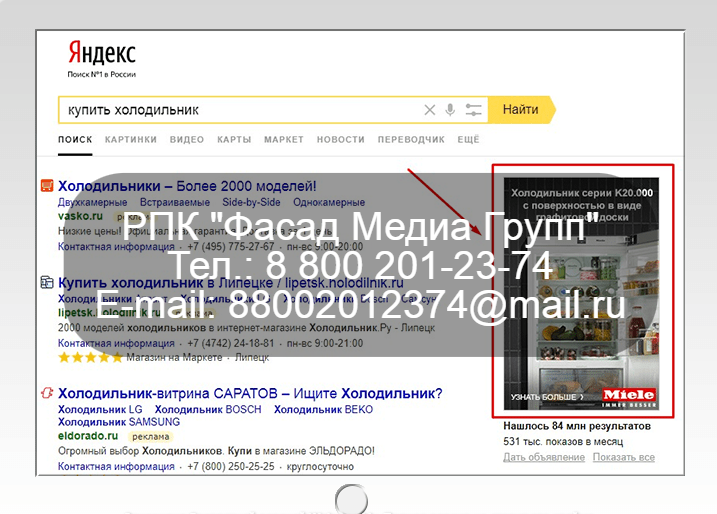Screen dimensions: 717x514
Task: Click the favicon next to Купить холодильник в Липецке
Action: pyautogui.click(x=46, y=283)
